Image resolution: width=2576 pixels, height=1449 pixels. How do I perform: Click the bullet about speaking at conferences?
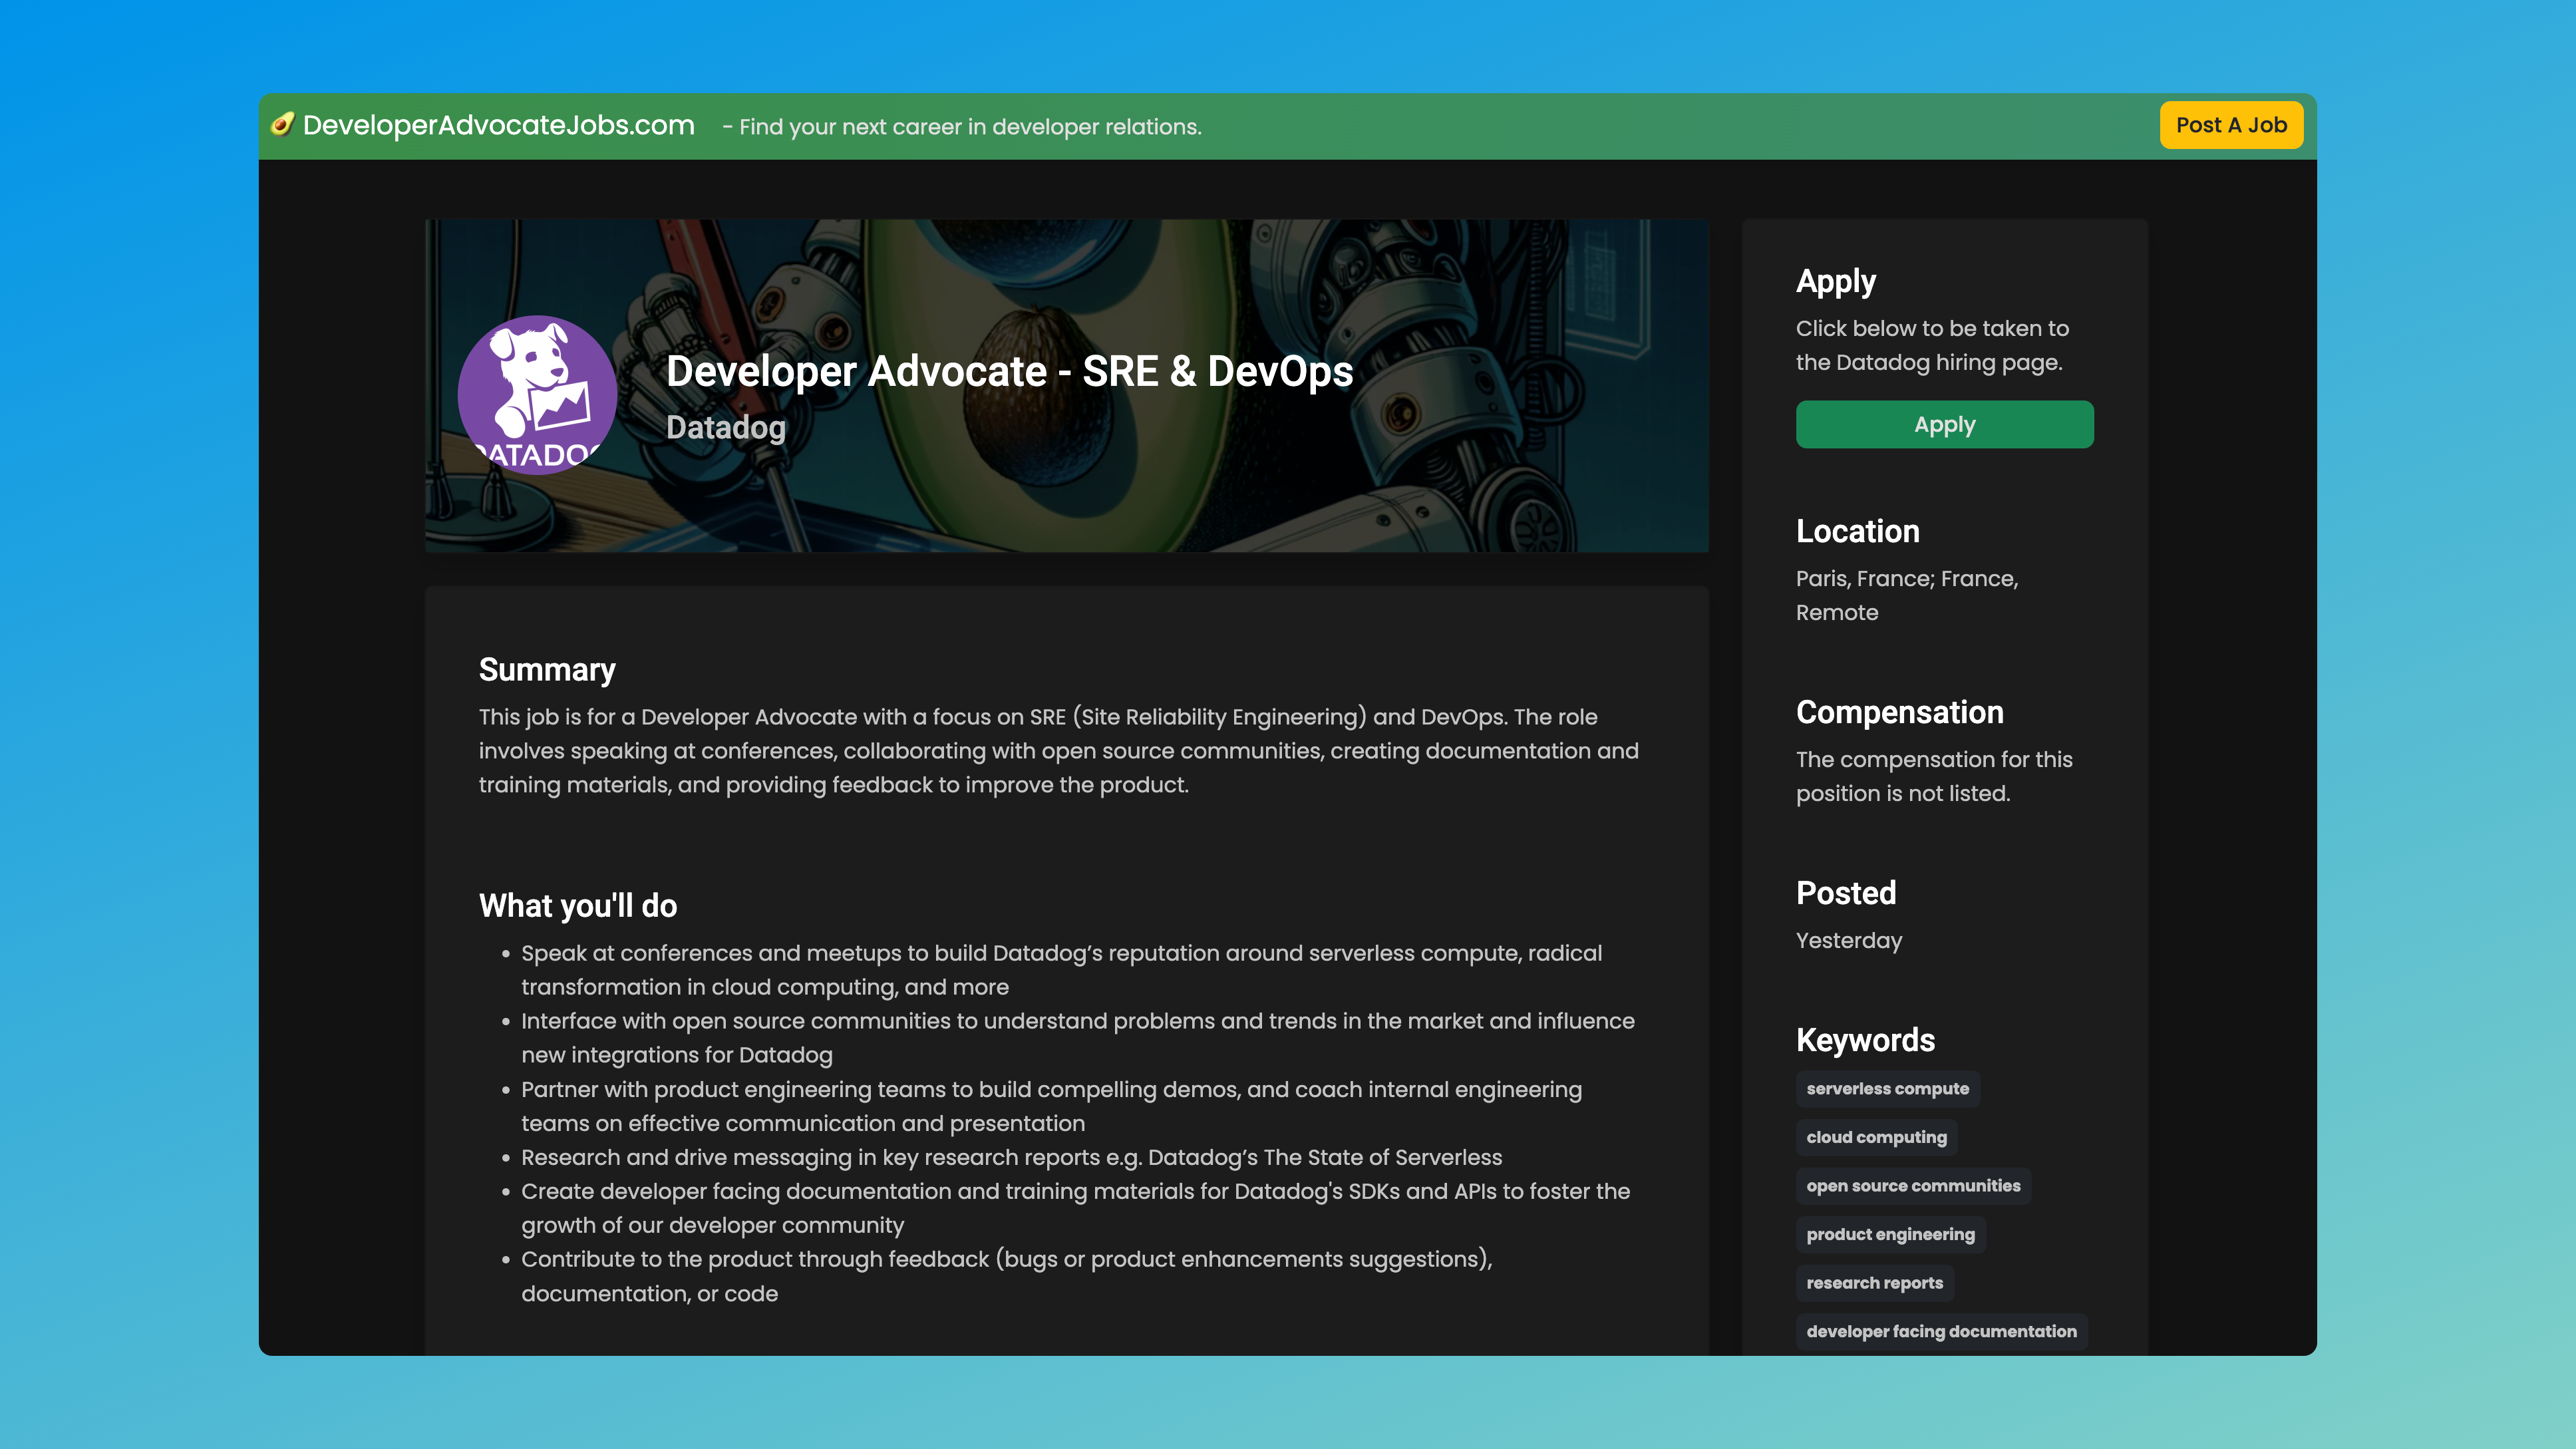pos(1061,969)
